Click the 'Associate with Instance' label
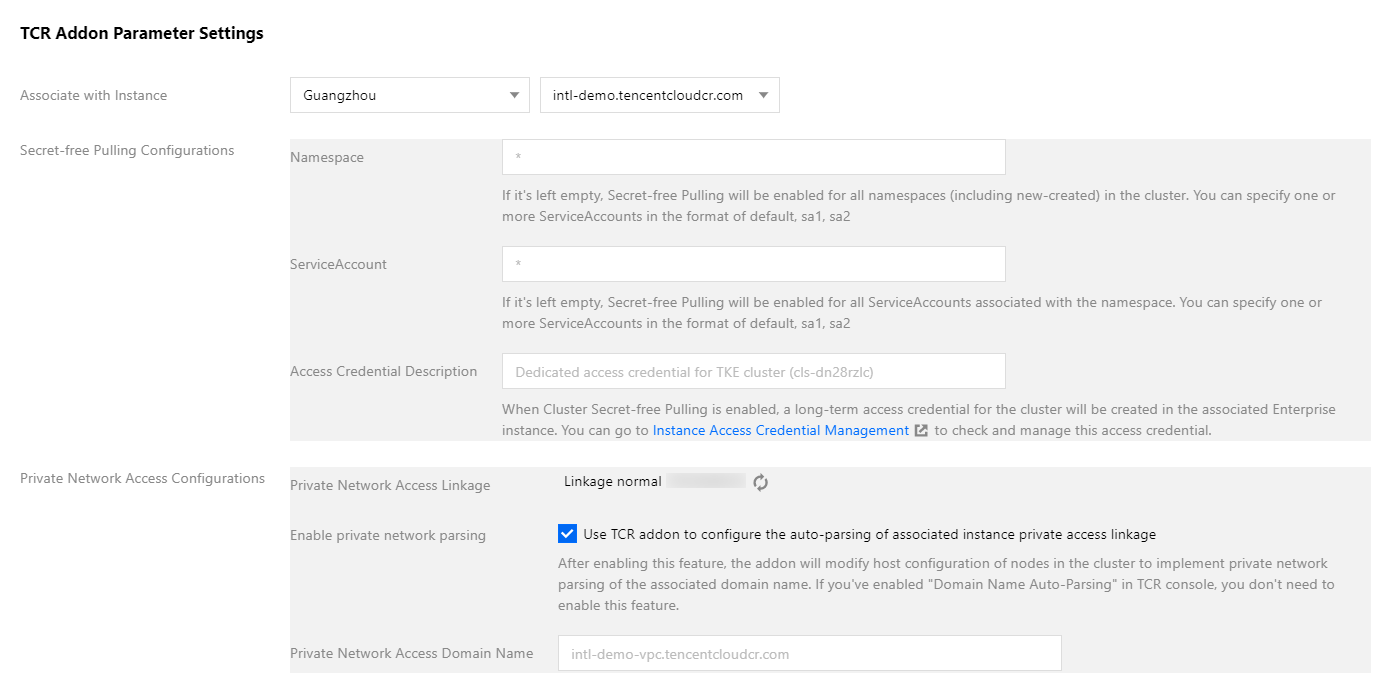1382x673 pixels. click(94, 96)
